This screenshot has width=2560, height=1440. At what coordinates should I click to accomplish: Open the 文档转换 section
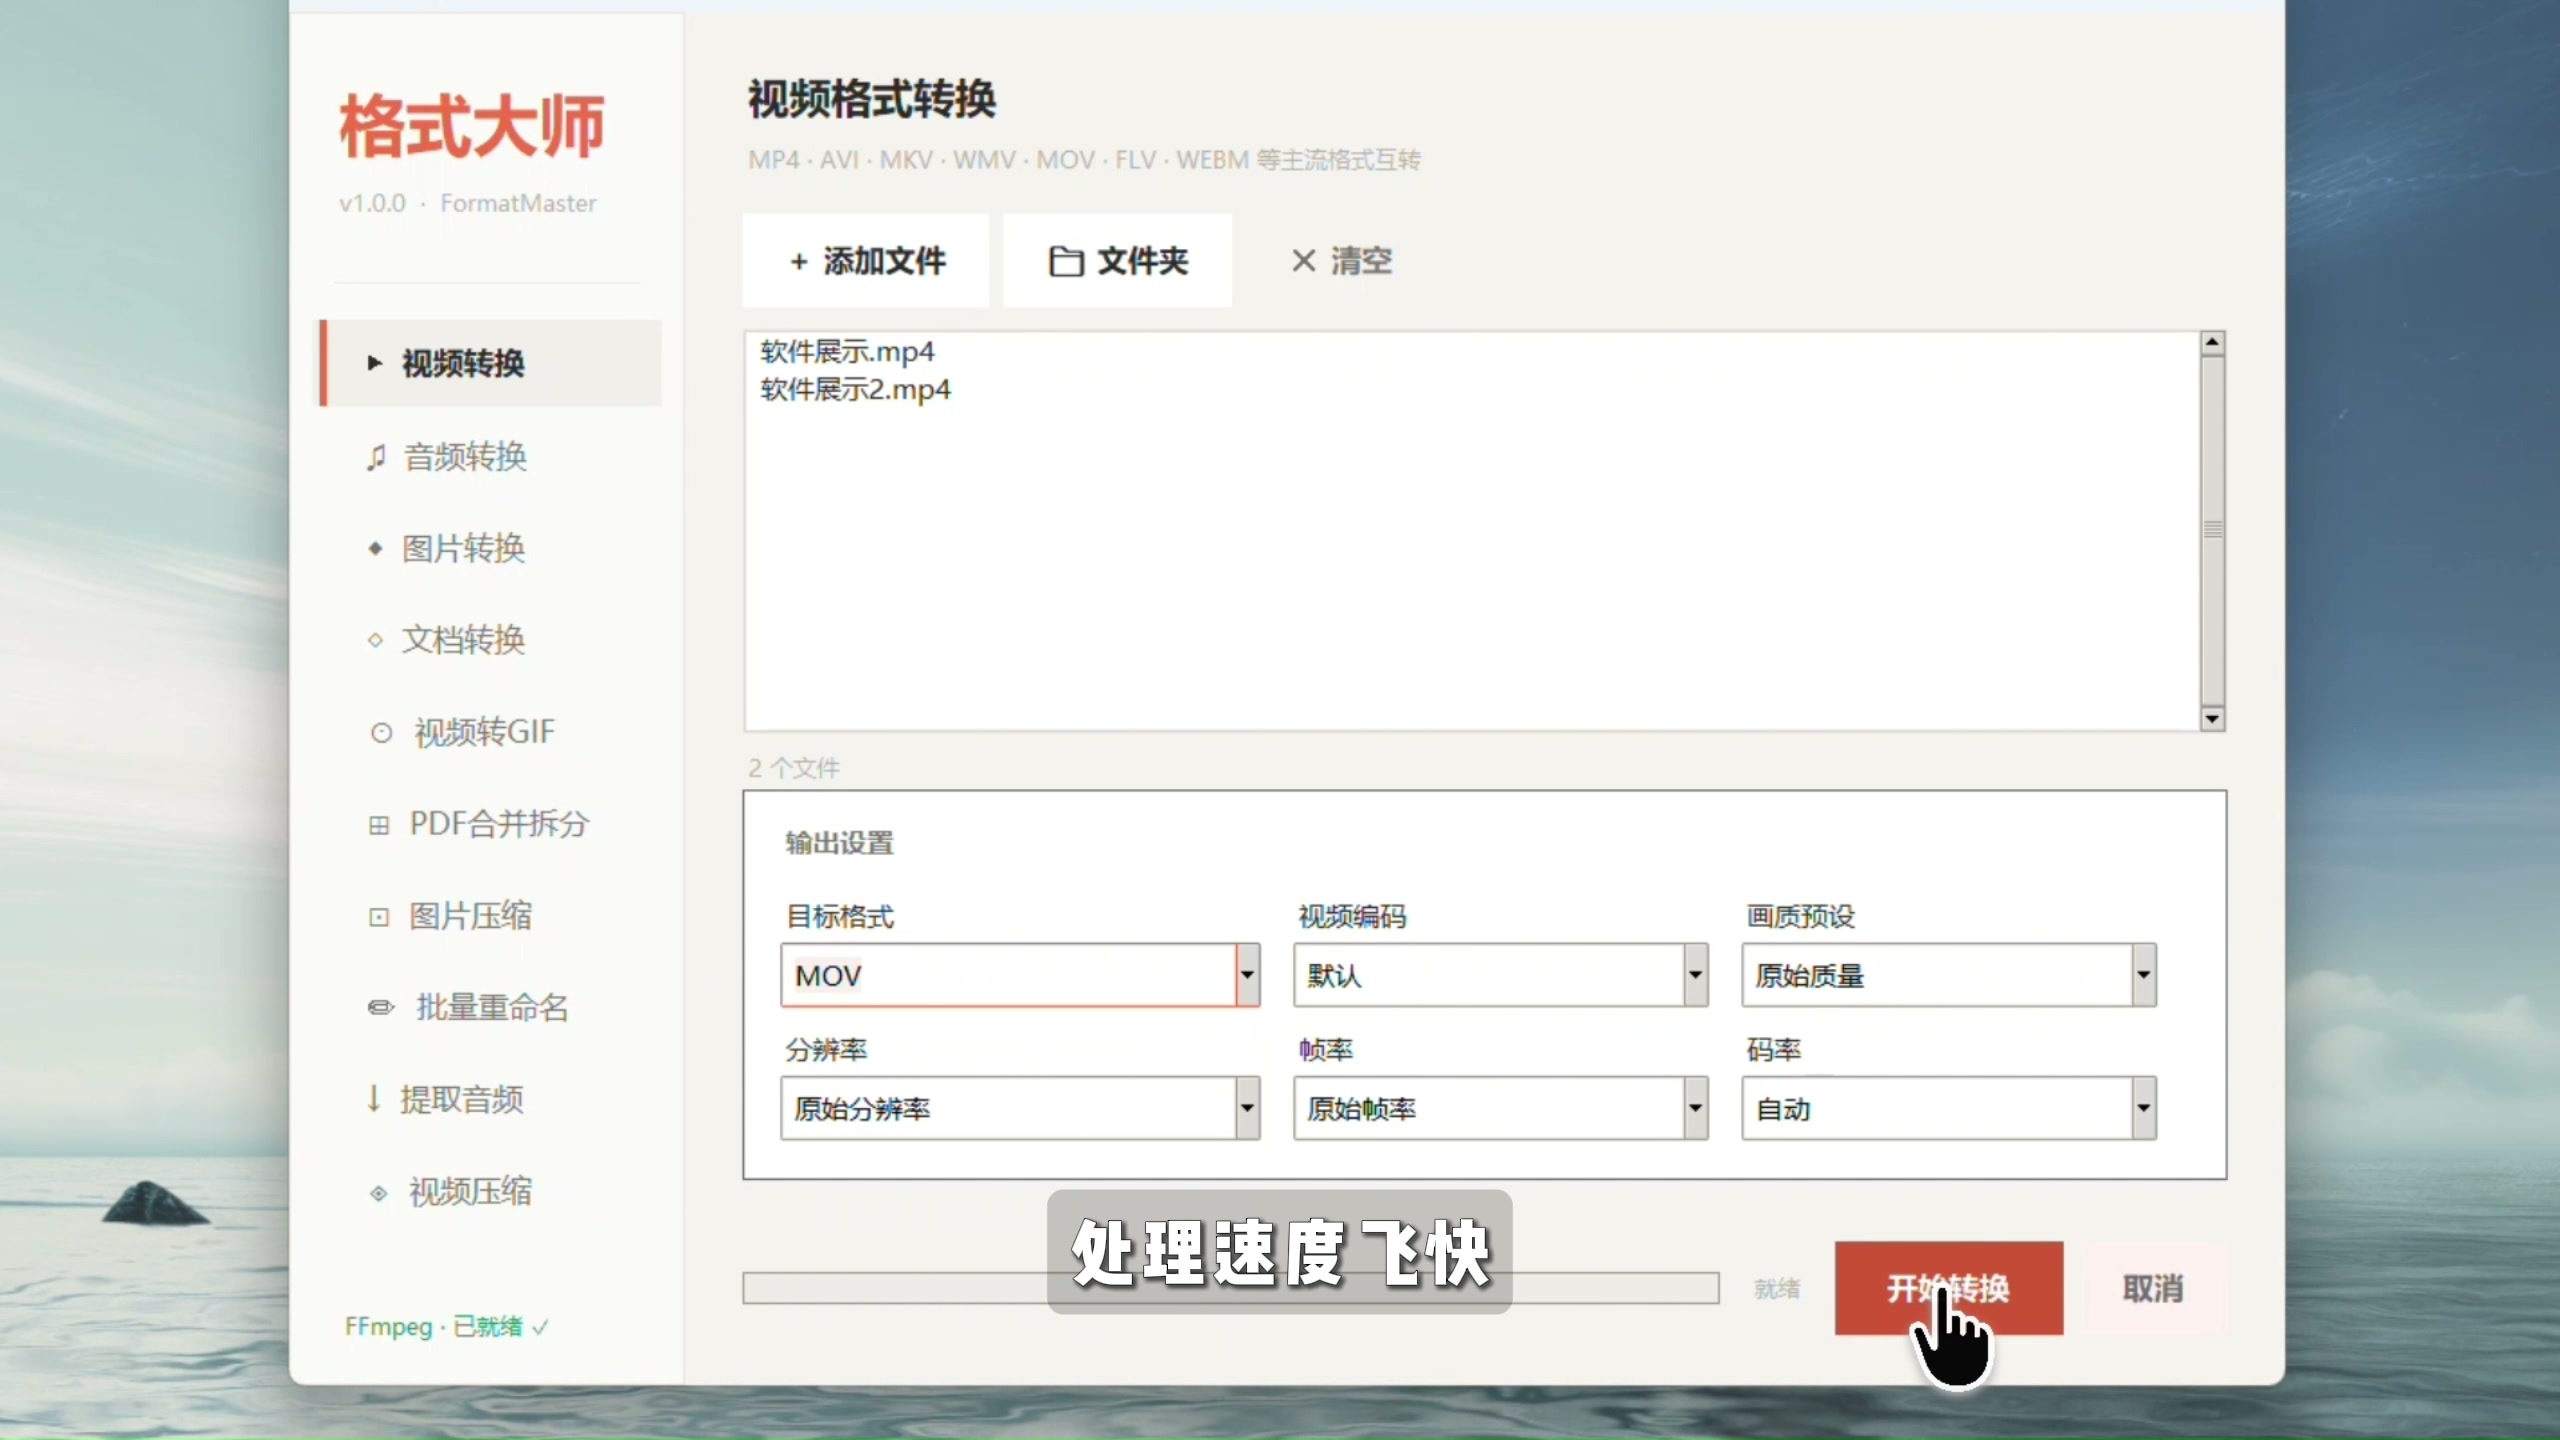(x=490, y=640)
